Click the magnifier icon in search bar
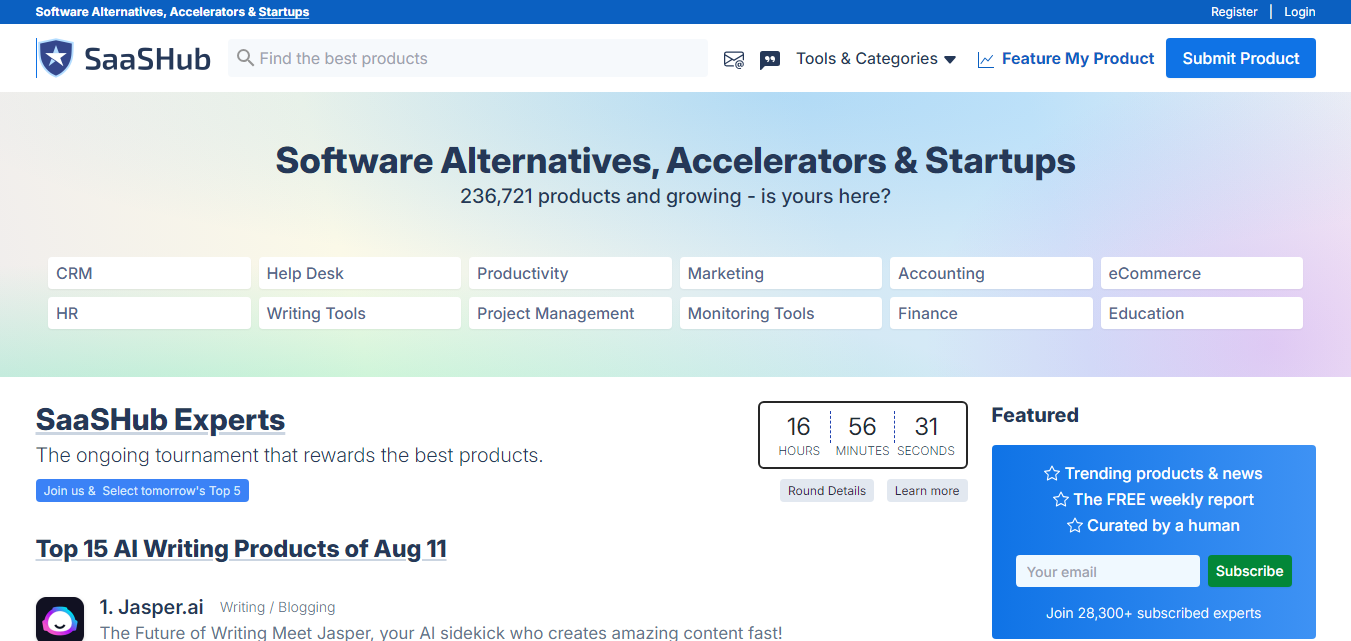Image resolution: width=1351 pixels, height=641 pixels. click(x=245, y=58)
